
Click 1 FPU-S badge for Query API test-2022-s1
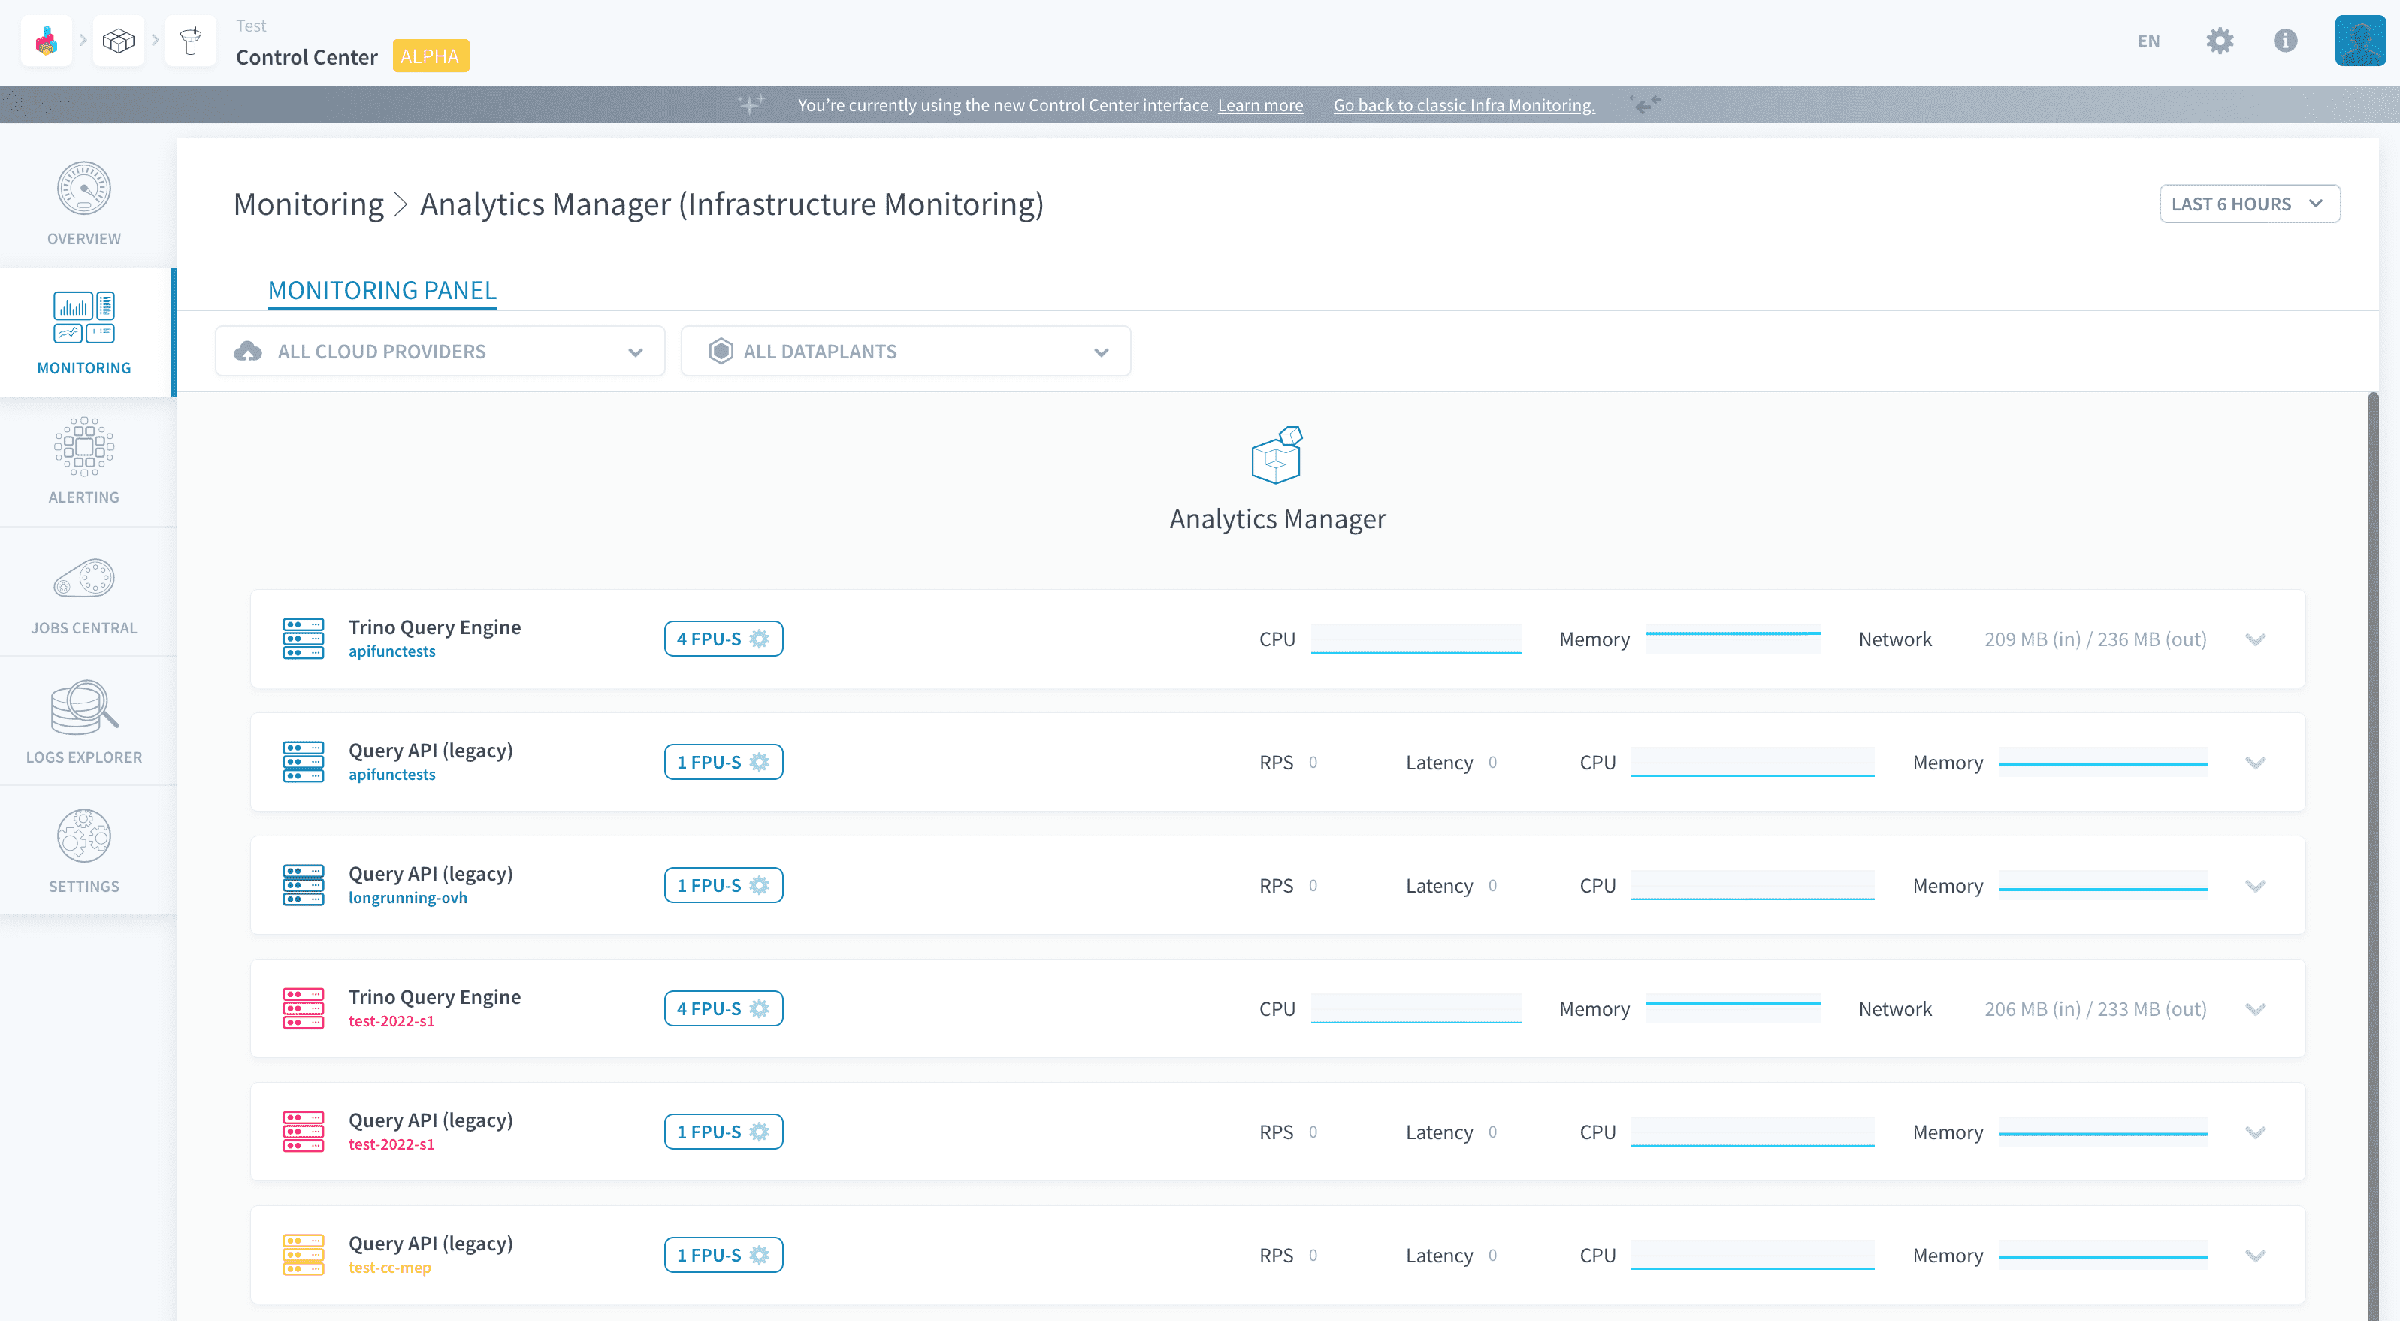click(723, 1132)
